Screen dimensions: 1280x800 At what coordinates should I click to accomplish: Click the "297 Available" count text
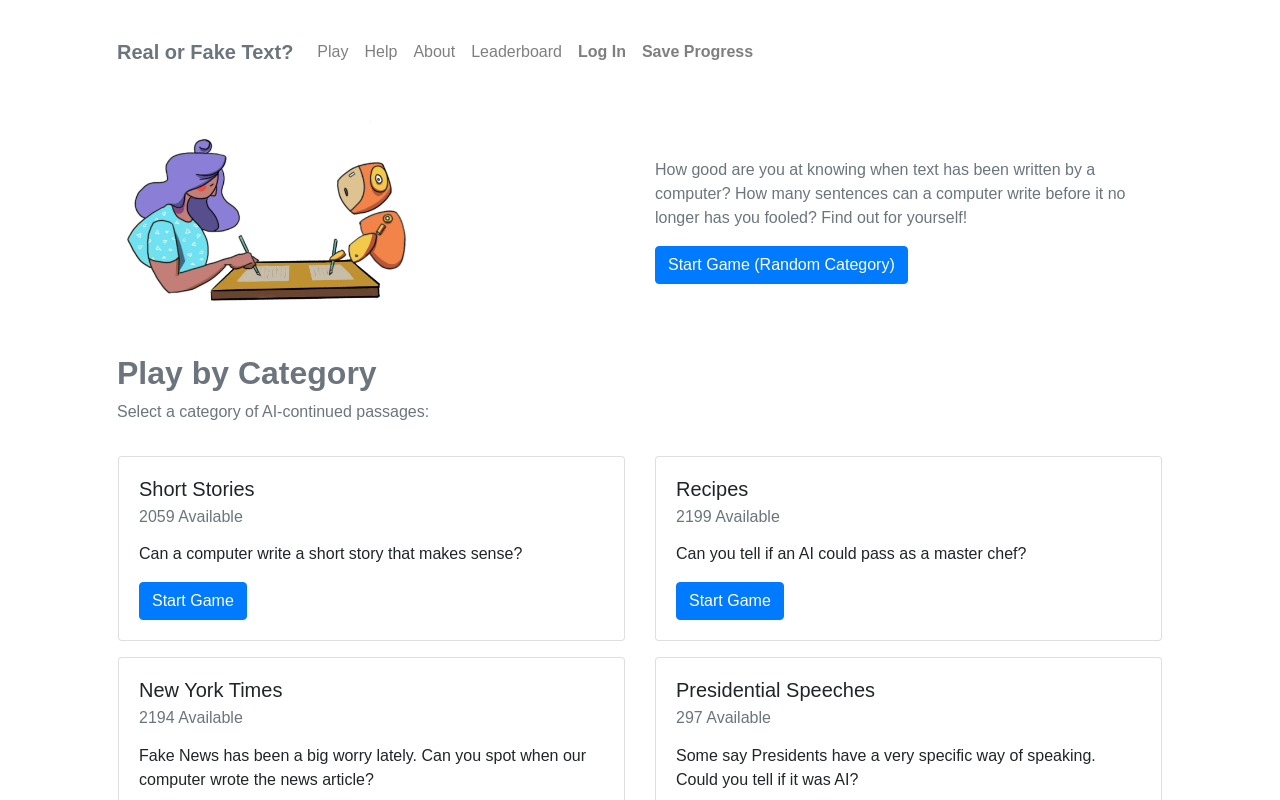click(723, 718)
